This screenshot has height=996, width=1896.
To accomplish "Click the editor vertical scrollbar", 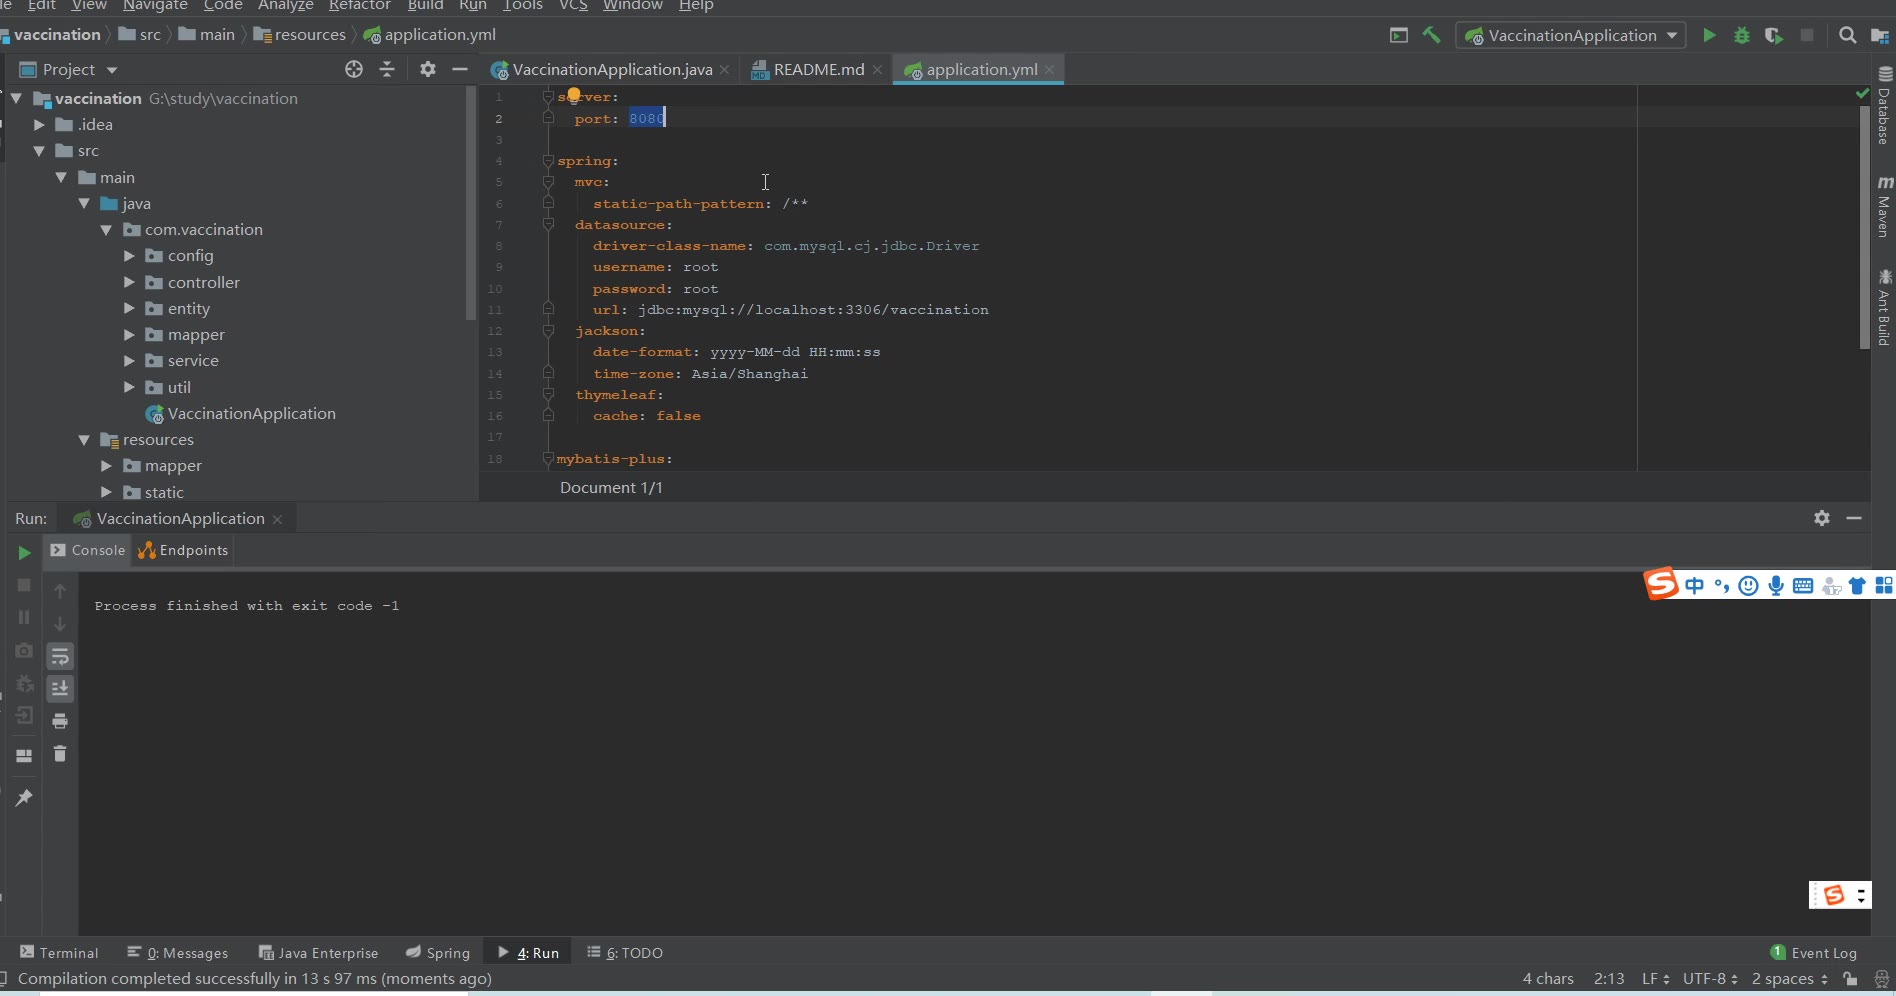I will (x=1864, y=228).
